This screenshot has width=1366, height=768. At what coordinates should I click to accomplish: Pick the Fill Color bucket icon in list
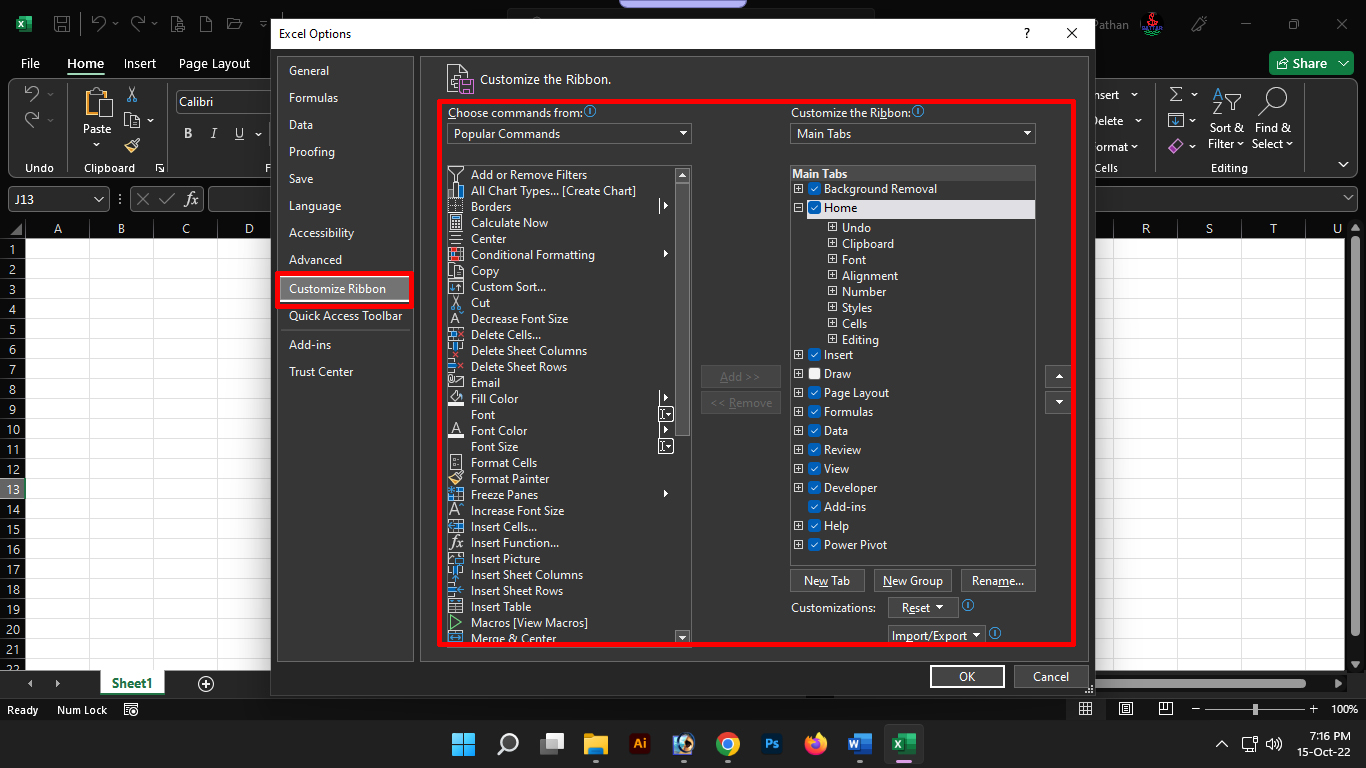456,398
